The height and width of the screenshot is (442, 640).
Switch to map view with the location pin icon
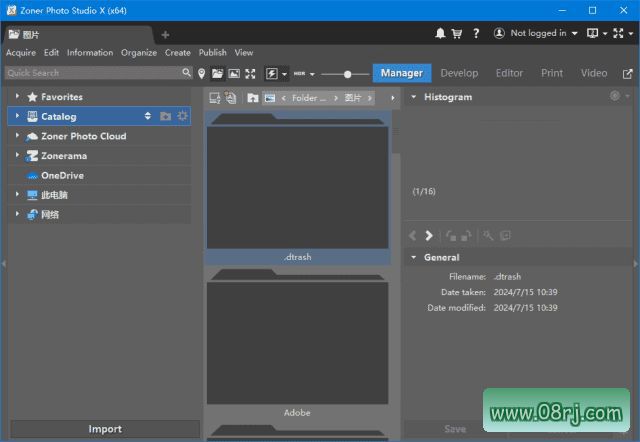tap(201, 73)
